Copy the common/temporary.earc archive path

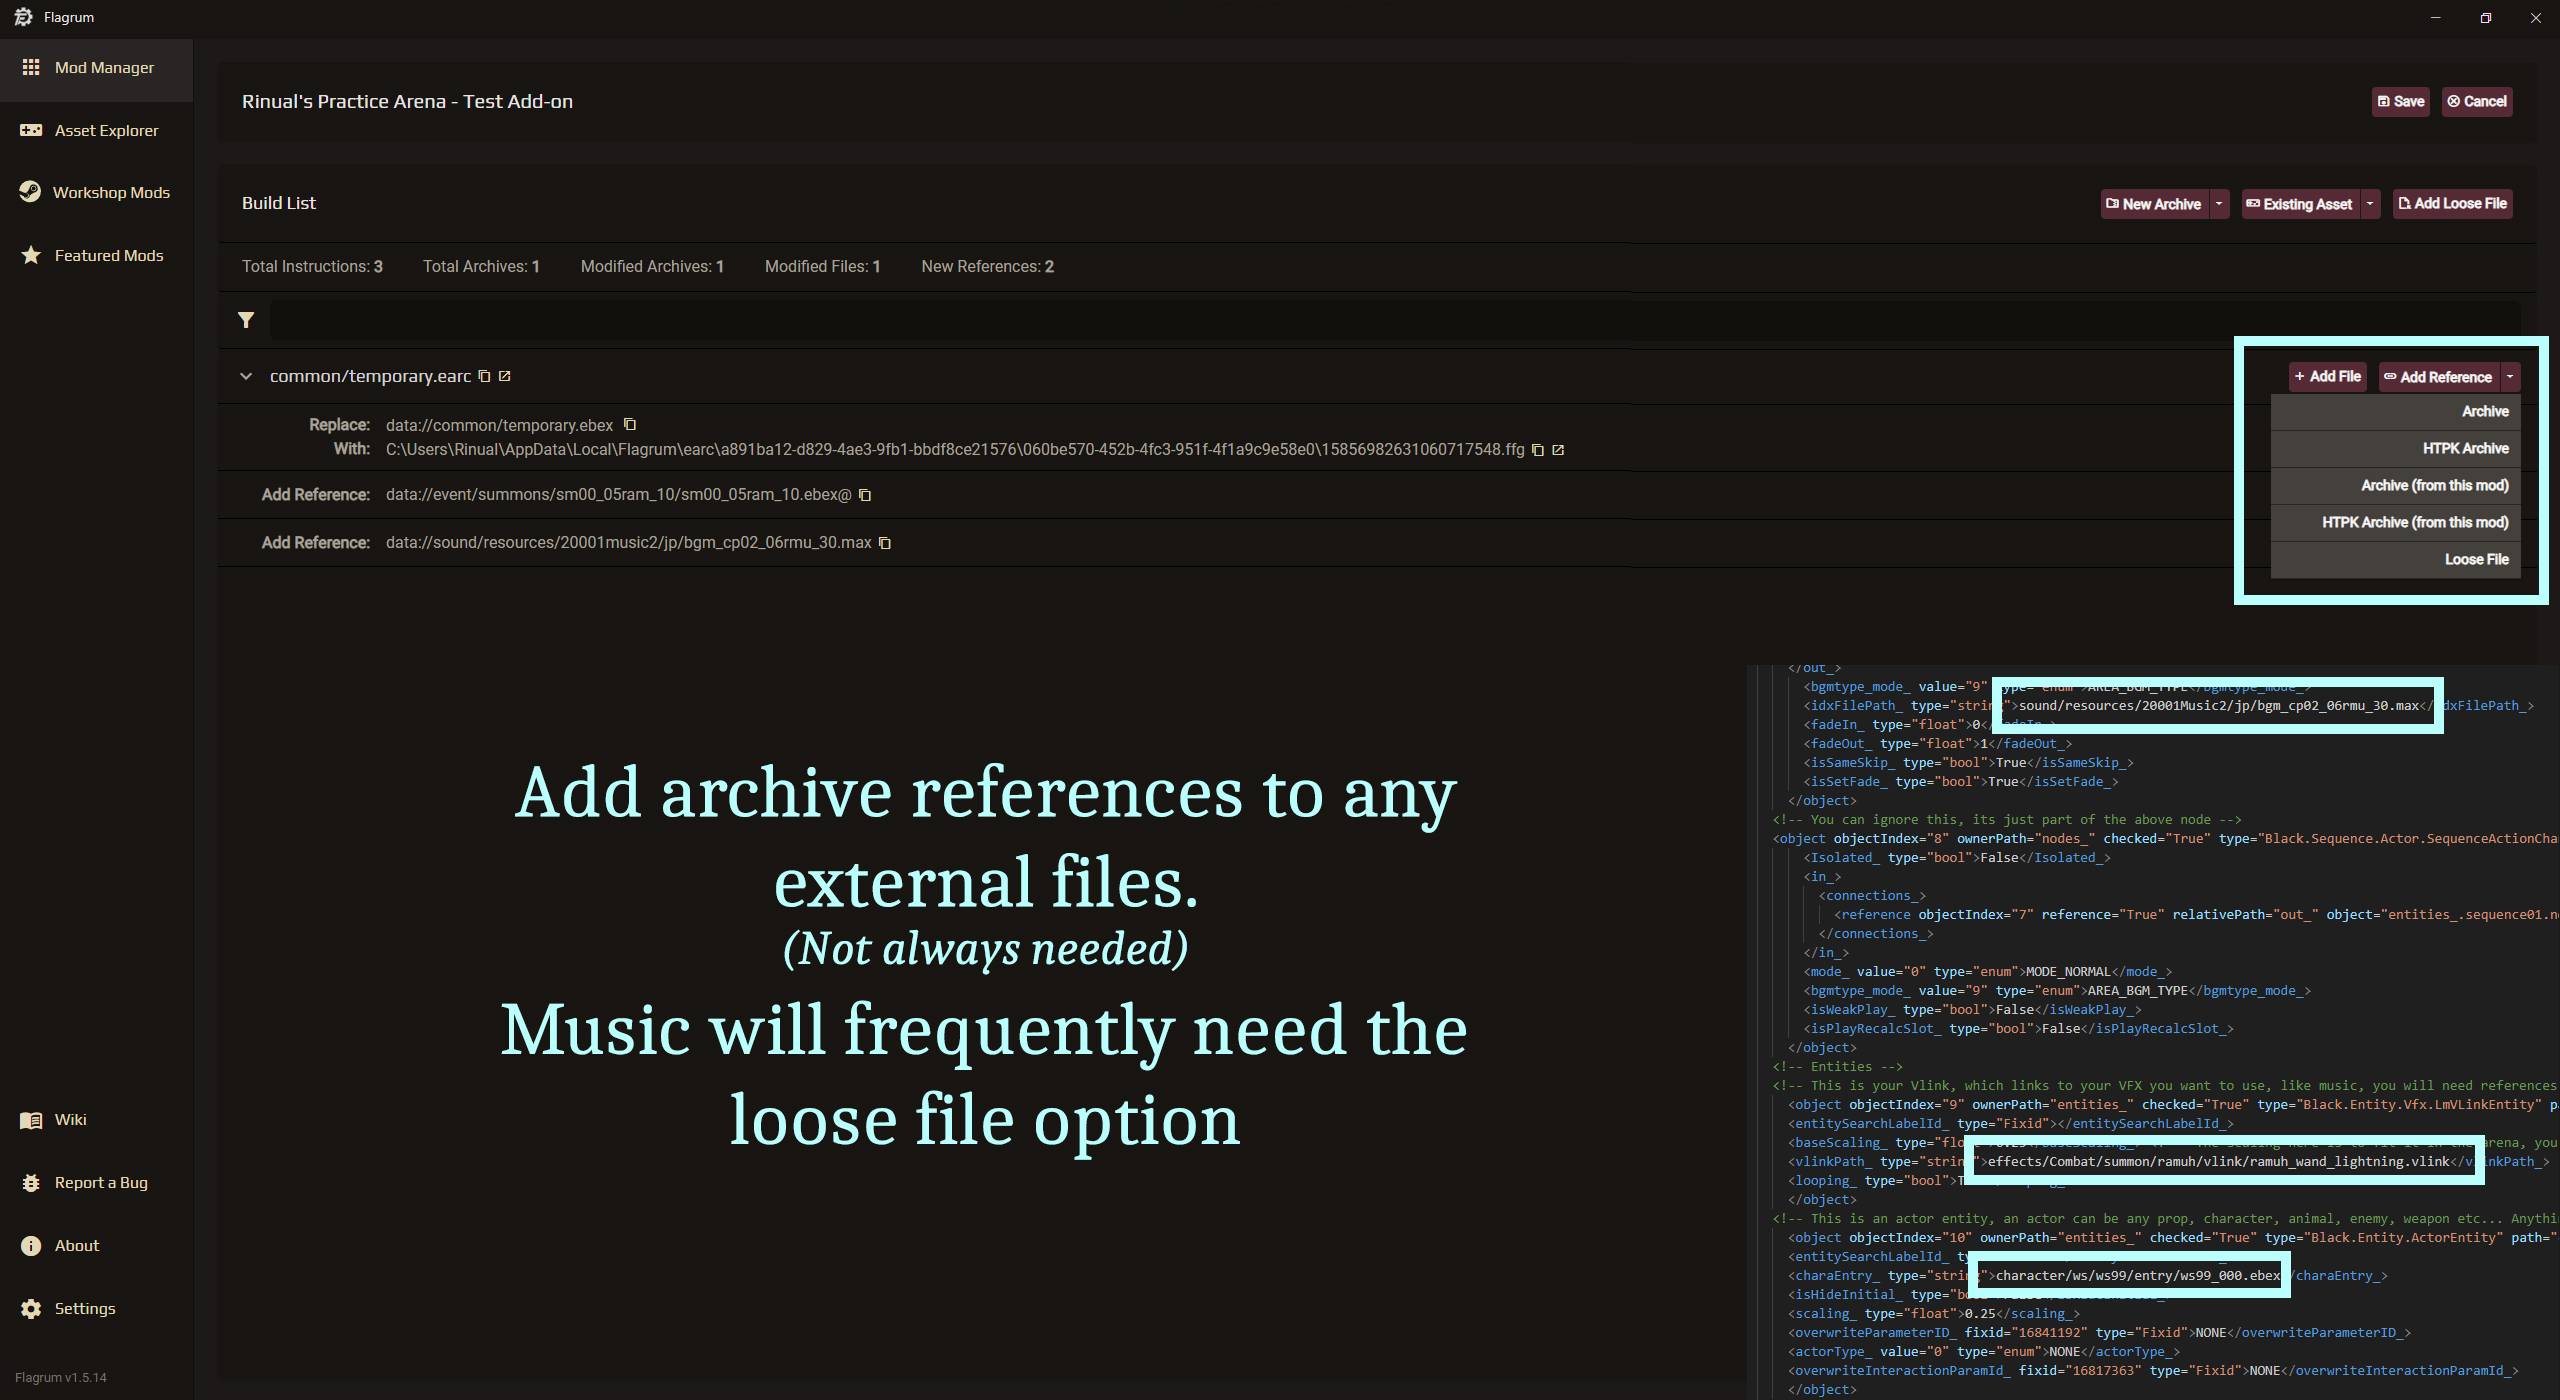[484, 376]
